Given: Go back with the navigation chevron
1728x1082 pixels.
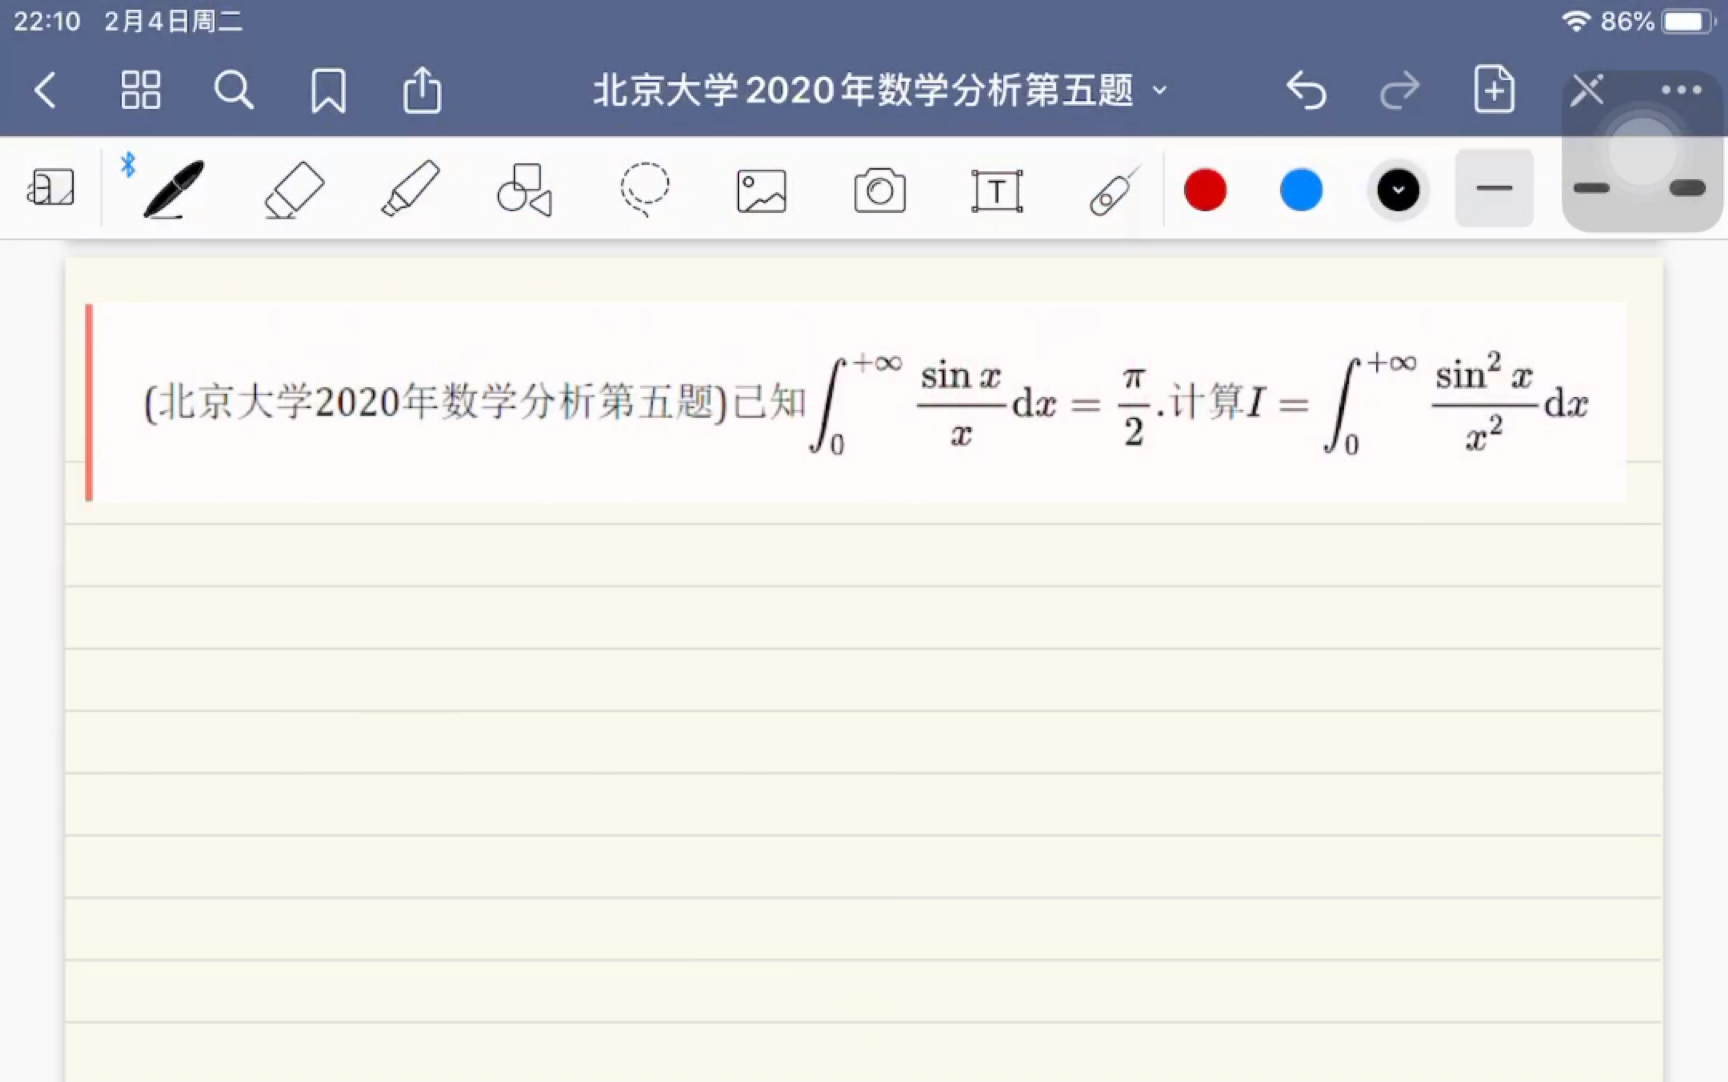Looking at the screenshot, I should (x=45, y=90).
